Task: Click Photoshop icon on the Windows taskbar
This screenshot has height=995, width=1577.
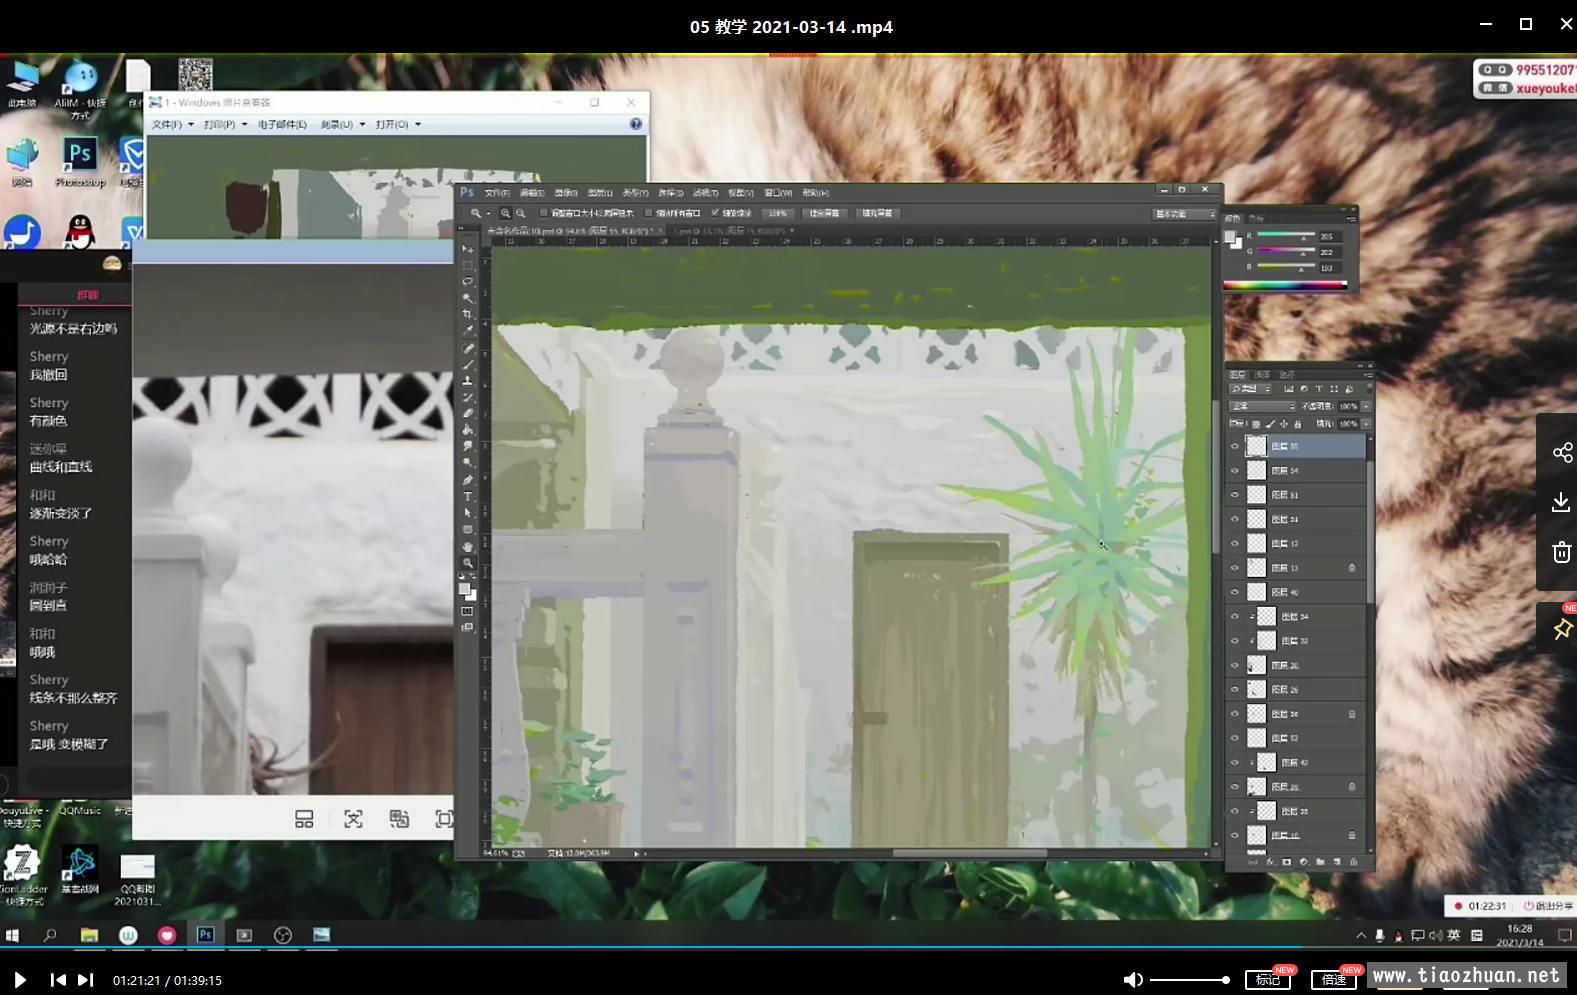Action: coord(205,935)
